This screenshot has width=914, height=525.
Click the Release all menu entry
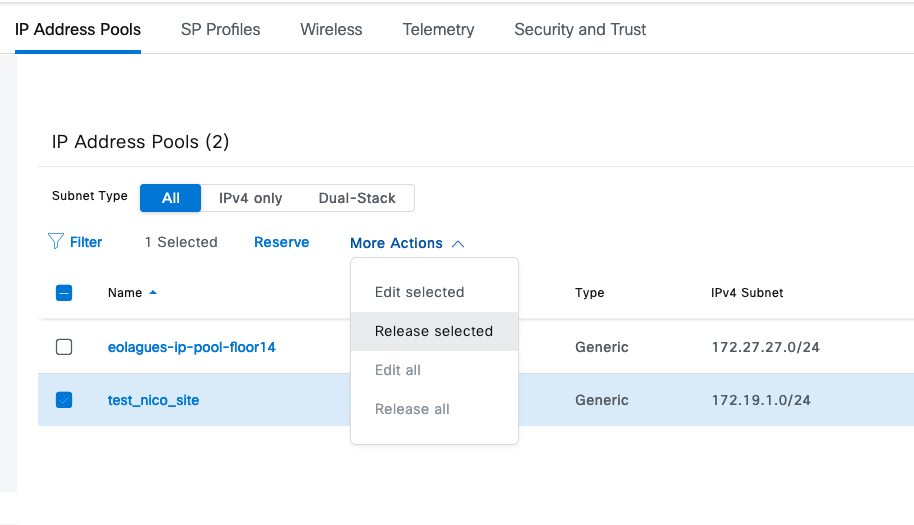pyautogui.click(x=411, y=409)
